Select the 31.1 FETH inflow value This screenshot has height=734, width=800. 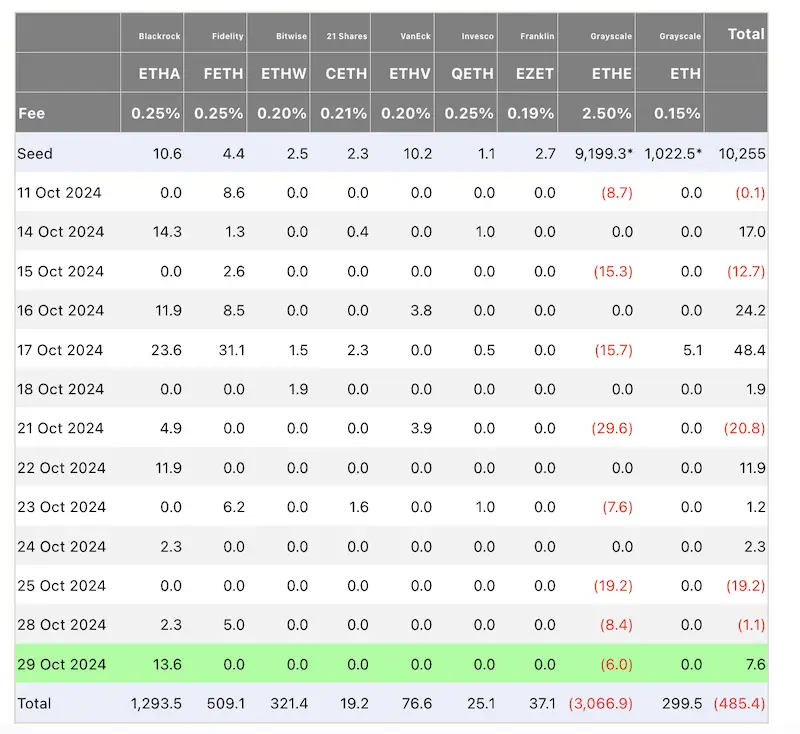click(229, 350)
